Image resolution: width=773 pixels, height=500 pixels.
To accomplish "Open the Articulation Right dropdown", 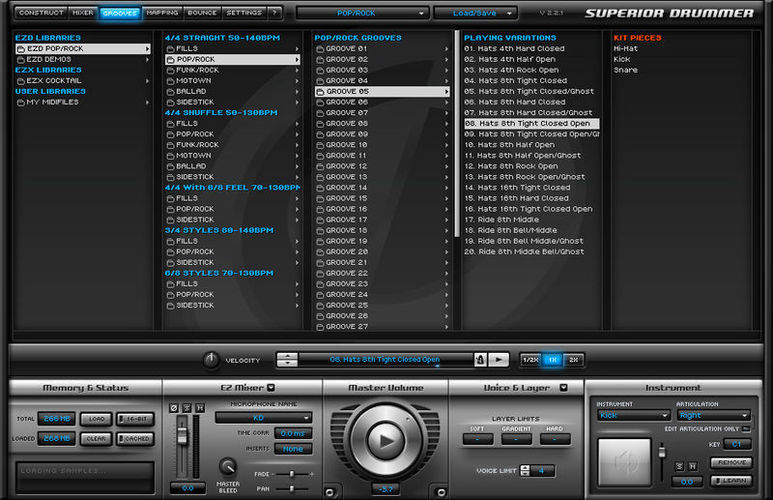I will [713, 415].
